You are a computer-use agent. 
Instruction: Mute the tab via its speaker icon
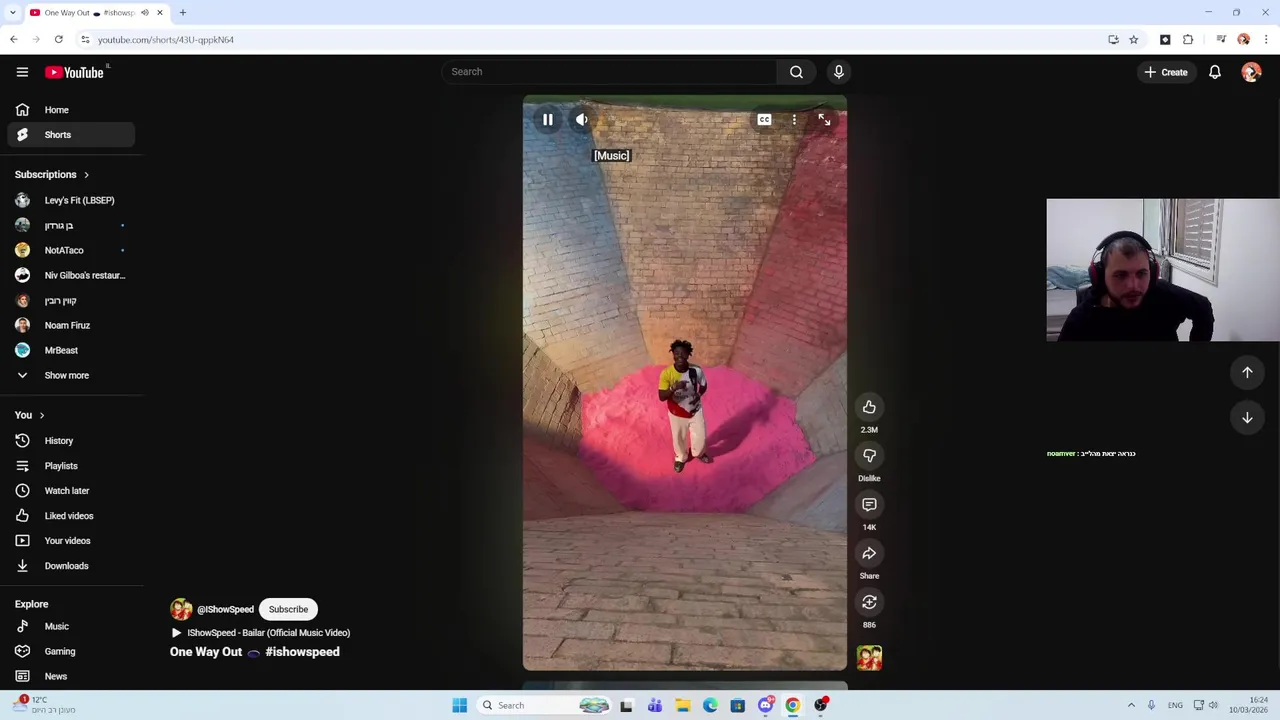(145, 13)
